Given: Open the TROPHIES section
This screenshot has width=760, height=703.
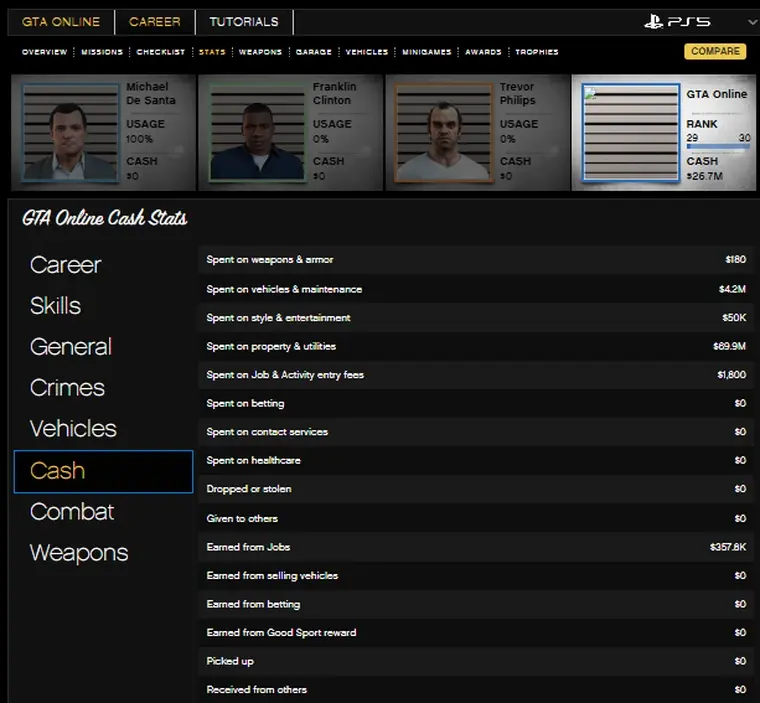Looking at the screenshot, I should (537, 52).
